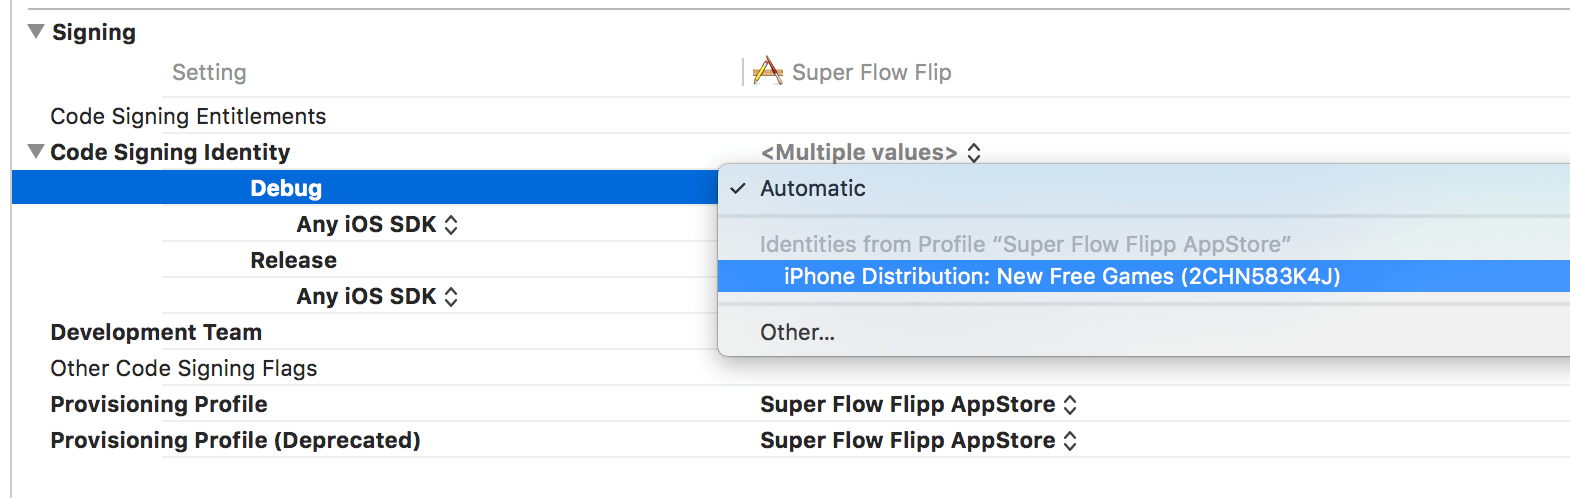Select the Provisioning Profile (Deprecated) label
Image resolution: width=1570 pixels, height=498 pixels.
pos(235,441)
